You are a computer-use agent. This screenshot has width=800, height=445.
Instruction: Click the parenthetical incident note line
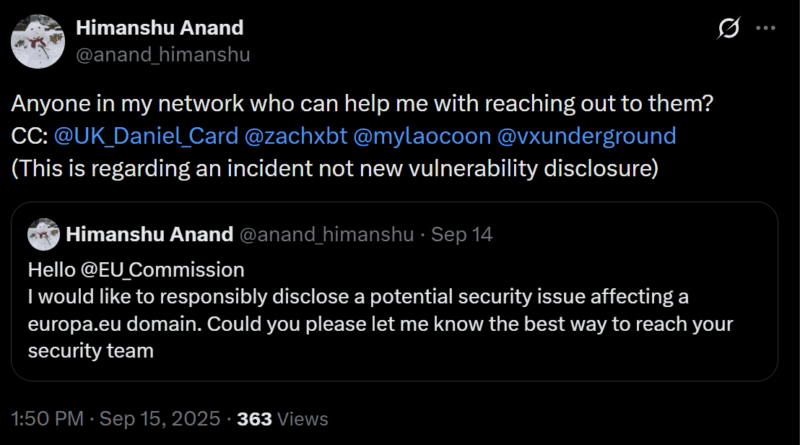coord(334,167)
